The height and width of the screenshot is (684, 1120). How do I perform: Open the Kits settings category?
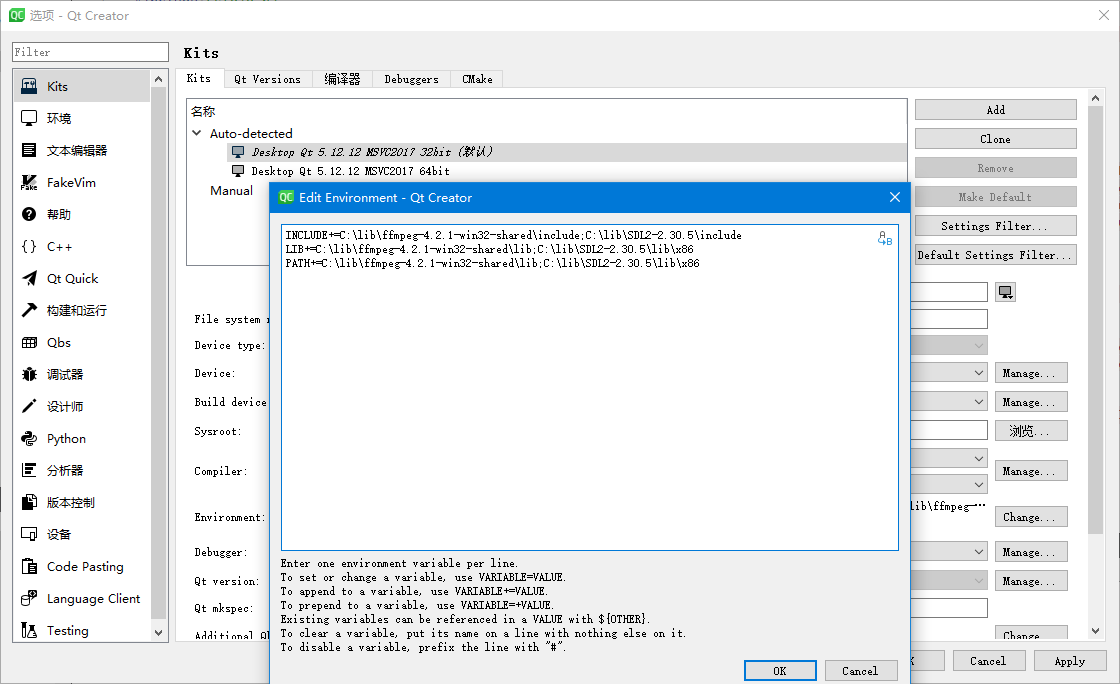pyautogui.click(x=81, y=86)
